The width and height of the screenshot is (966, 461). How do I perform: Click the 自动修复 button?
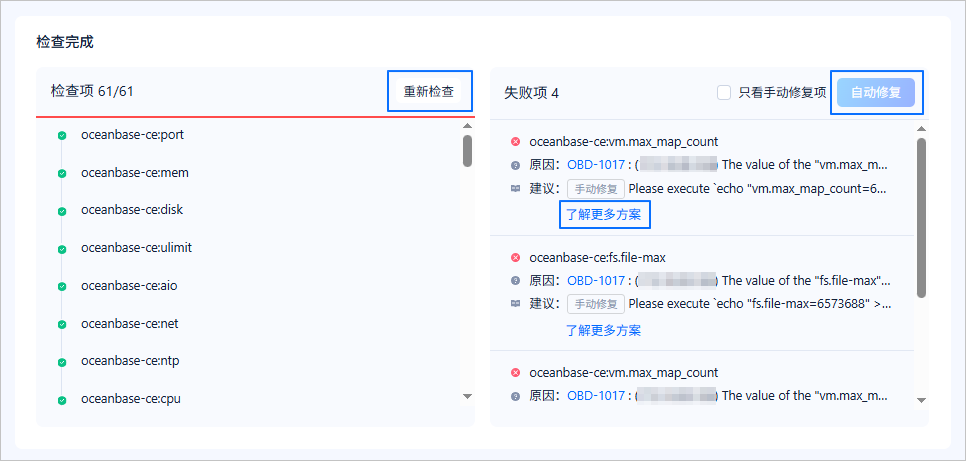[875, 92]
